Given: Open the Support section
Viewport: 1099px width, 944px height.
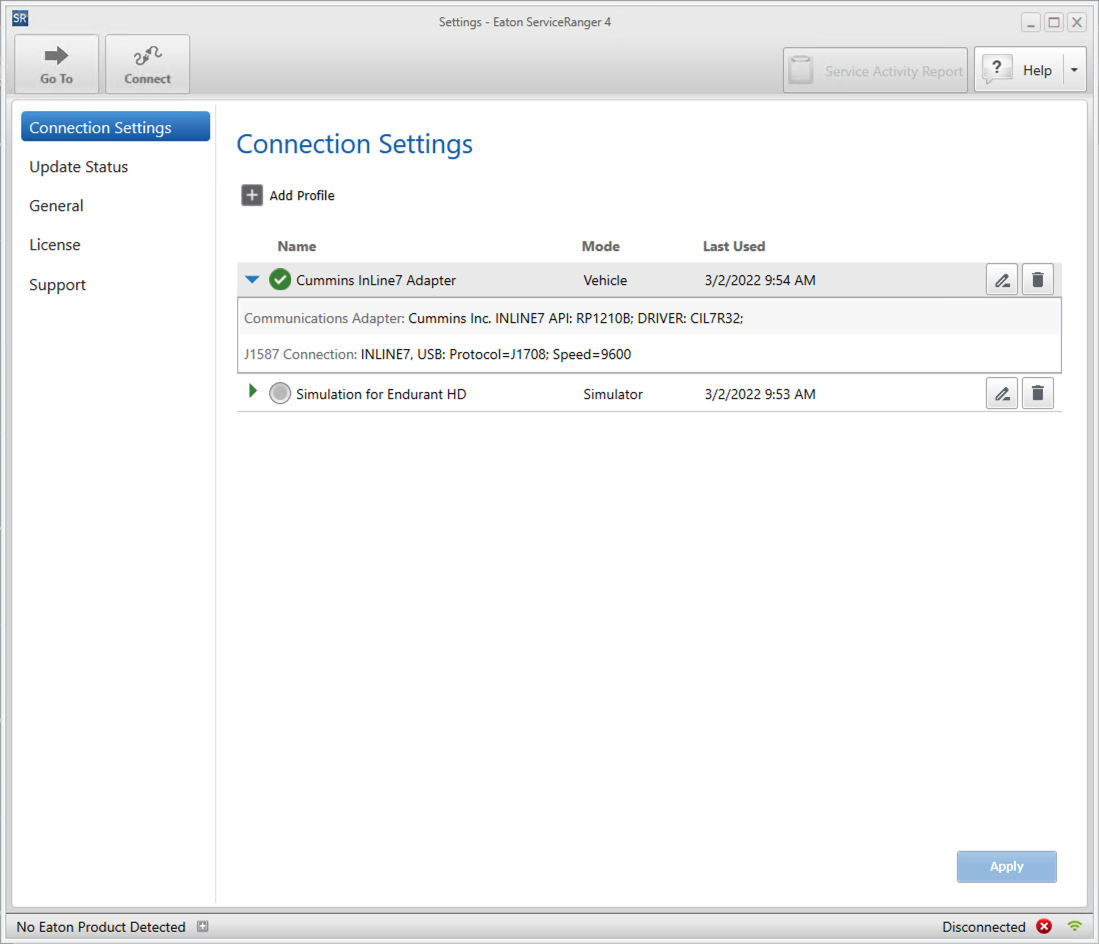Looking at the screenshot, I should (x=57, y=285).
